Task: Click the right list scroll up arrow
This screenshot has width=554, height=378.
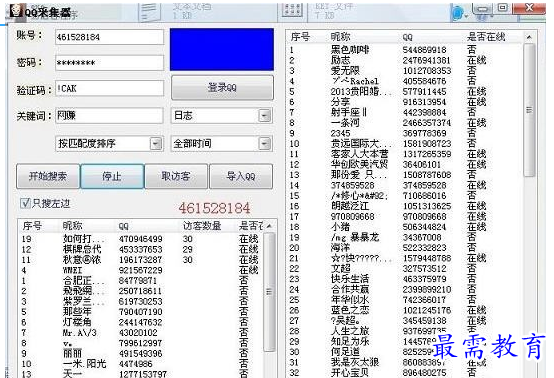Action: (529, 37)
